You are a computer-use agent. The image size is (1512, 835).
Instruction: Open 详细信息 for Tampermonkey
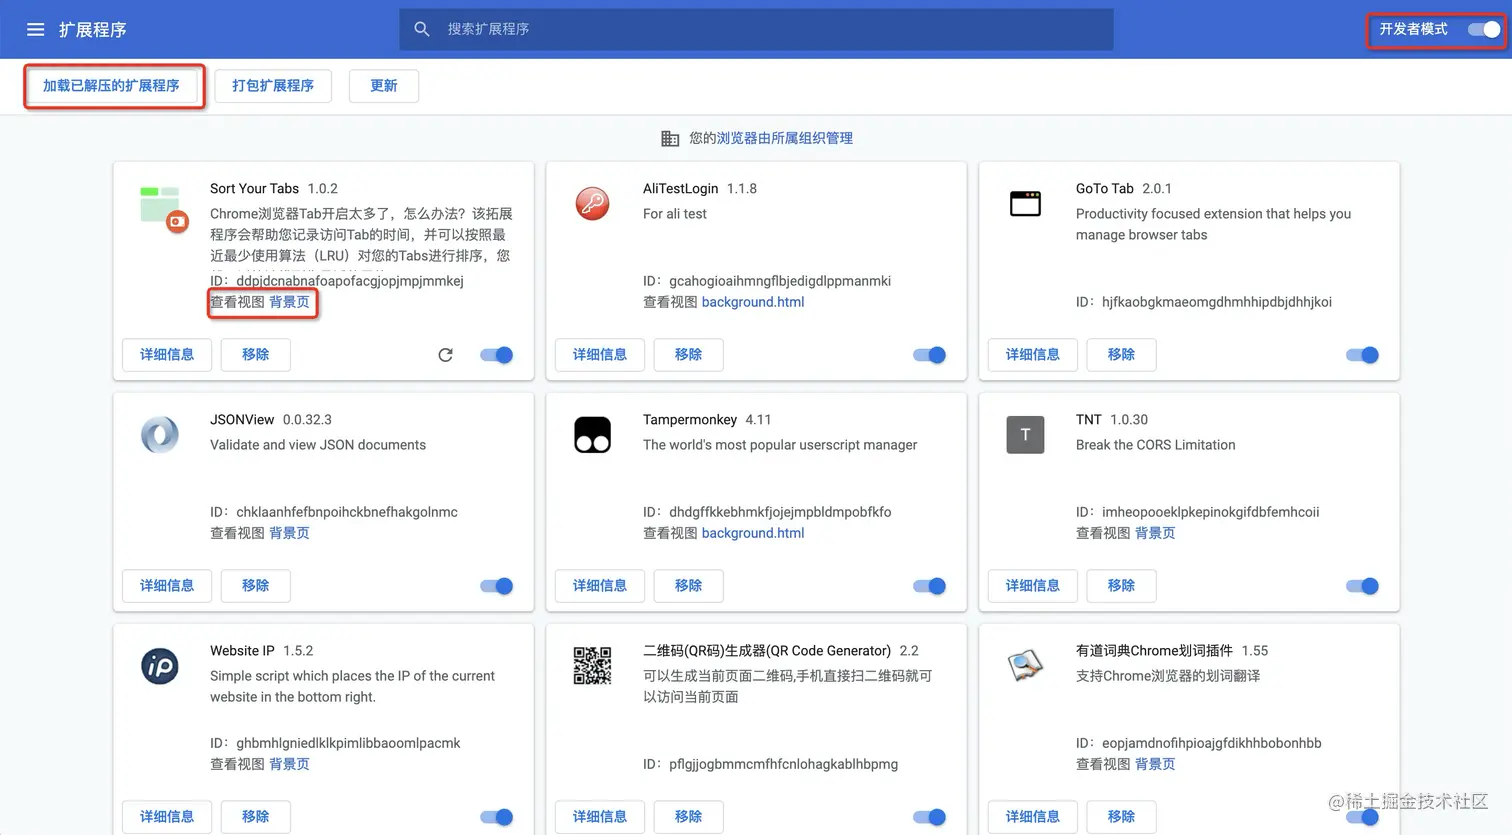600,586
